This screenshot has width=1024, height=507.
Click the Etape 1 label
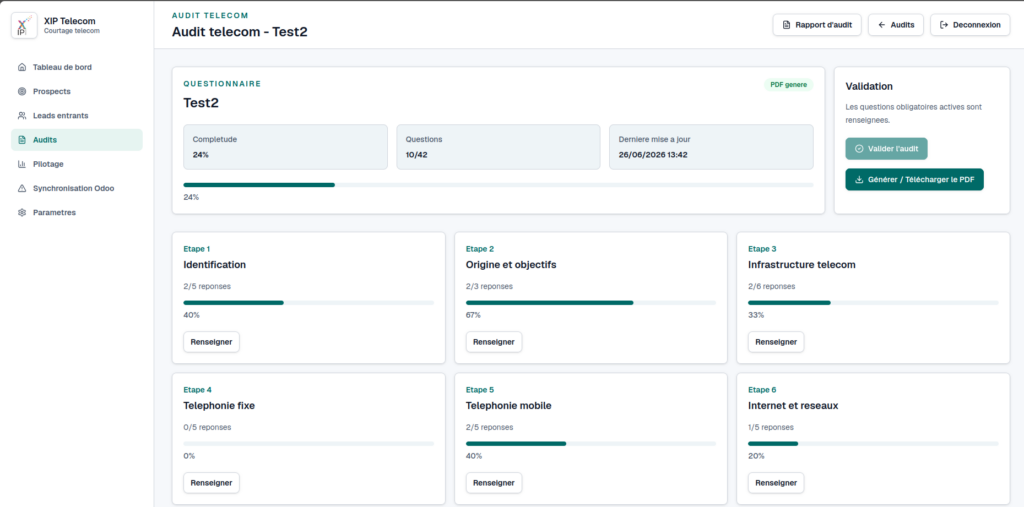(197, 249)
